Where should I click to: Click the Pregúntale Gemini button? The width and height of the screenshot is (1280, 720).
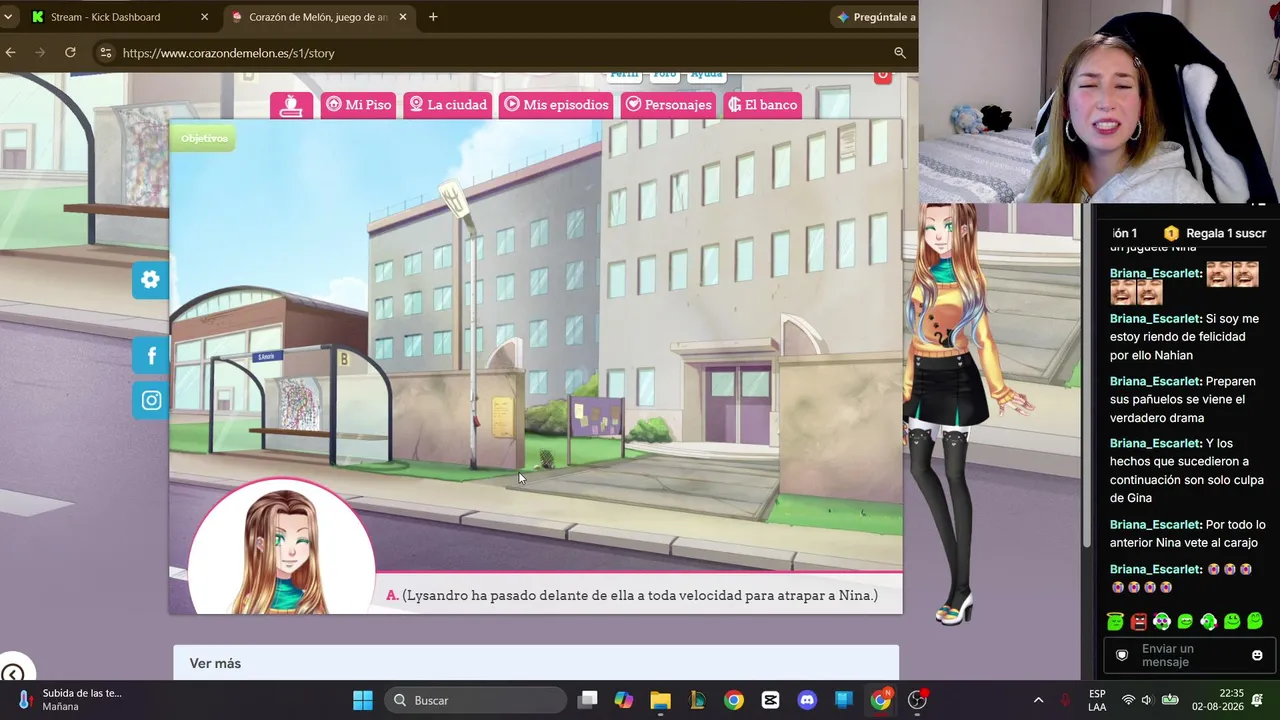pos(876,17)
